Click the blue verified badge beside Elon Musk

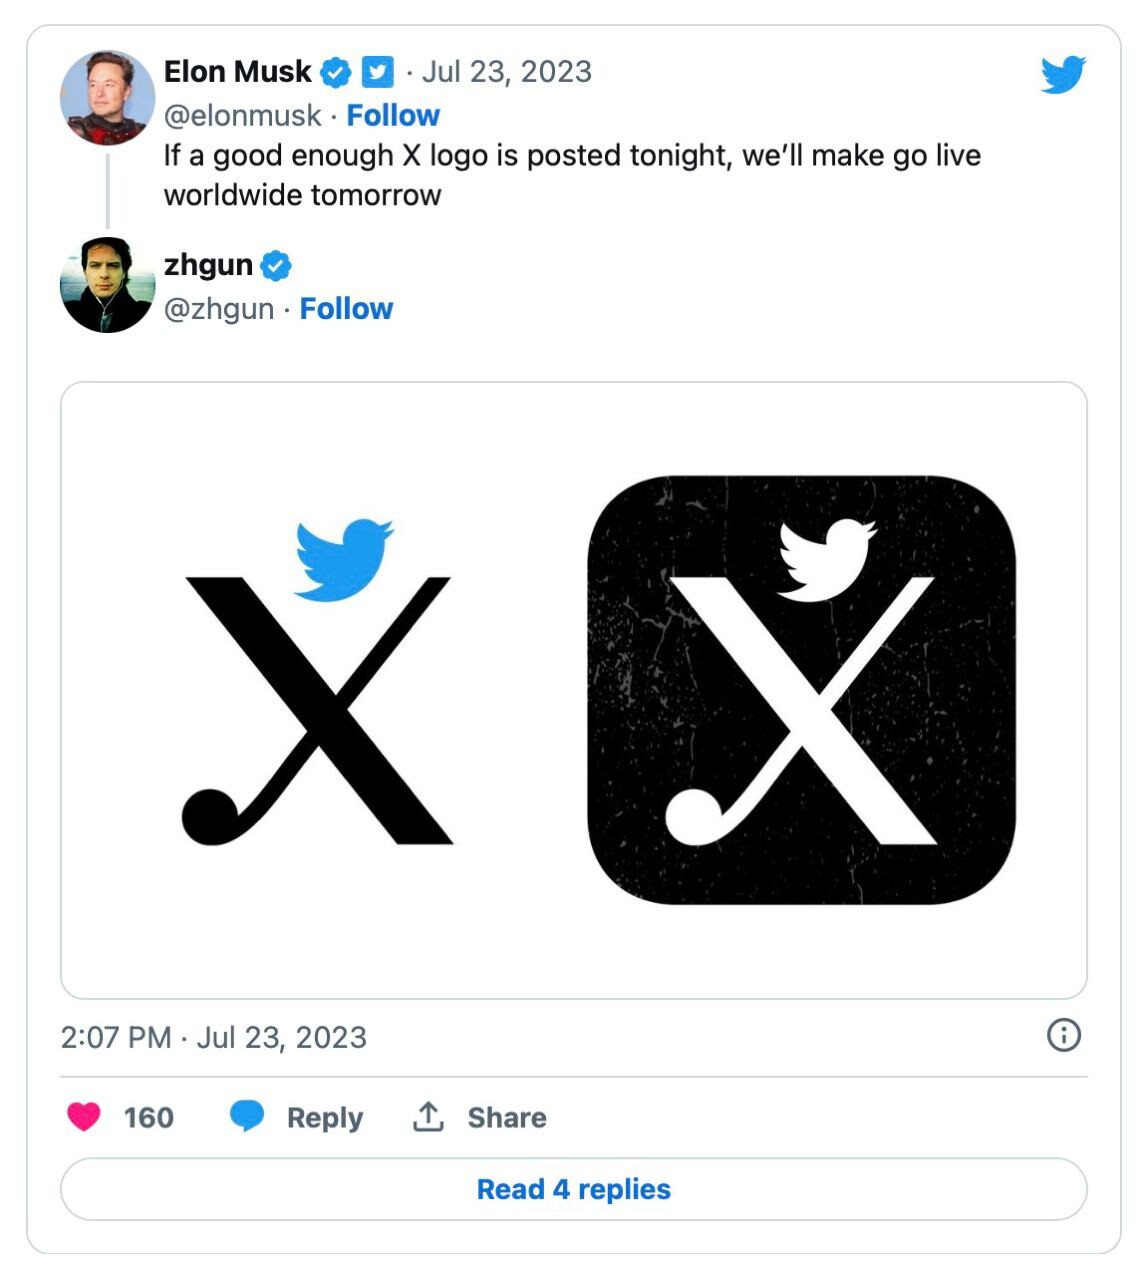[x=336, y=72]
